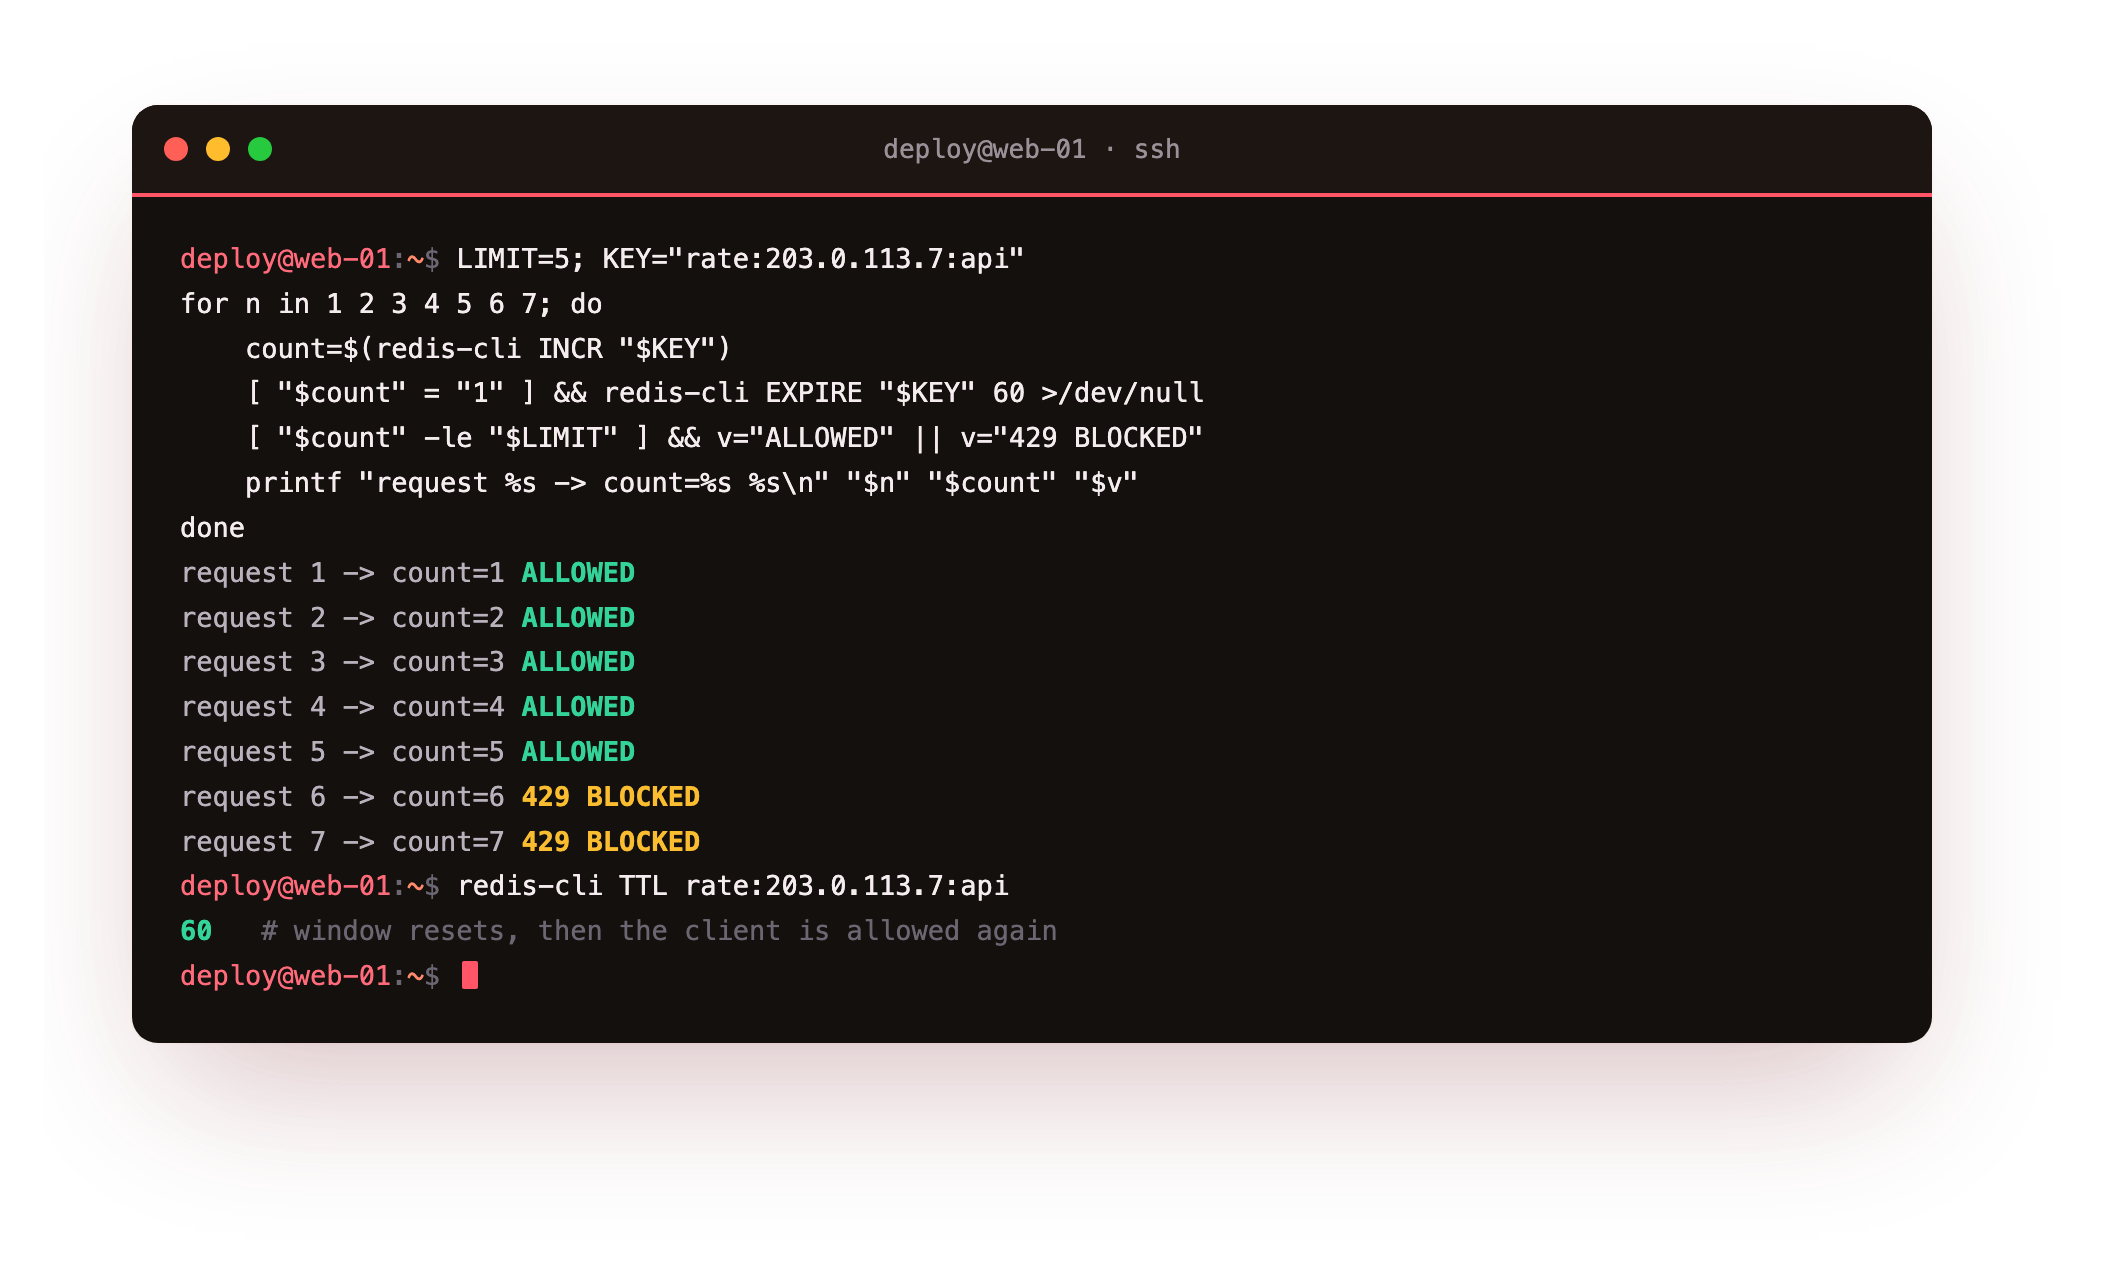The height and width of the screenshot is (1284, 2105).
Task: Click the pink terminal cursor block
Action: click(x=470, y=975)
